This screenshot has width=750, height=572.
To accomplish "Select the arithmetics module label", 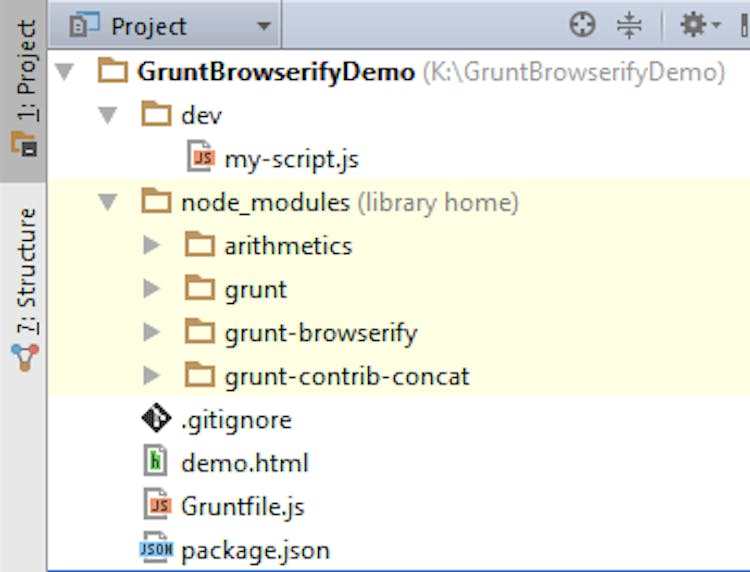I will tap(288, 246).
